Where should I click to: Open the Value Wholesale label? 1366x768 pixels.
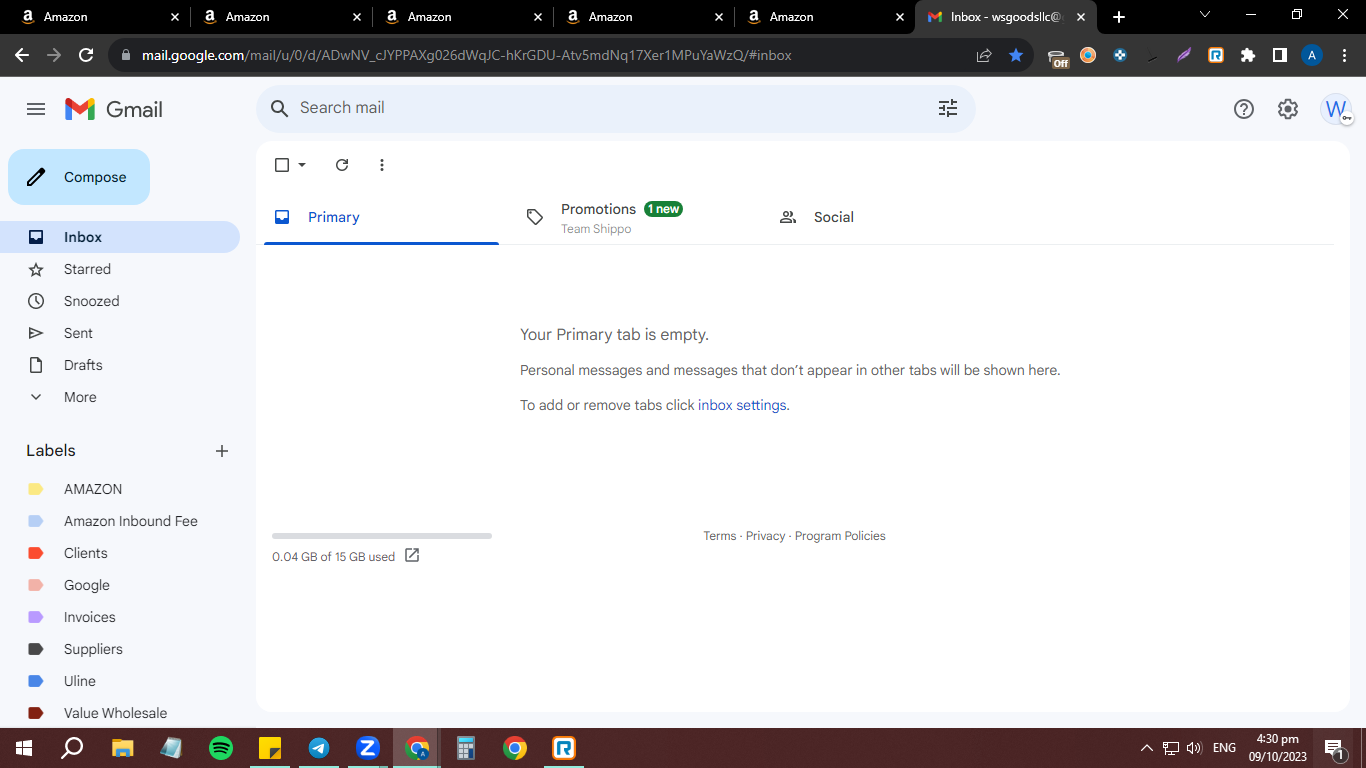120,713
